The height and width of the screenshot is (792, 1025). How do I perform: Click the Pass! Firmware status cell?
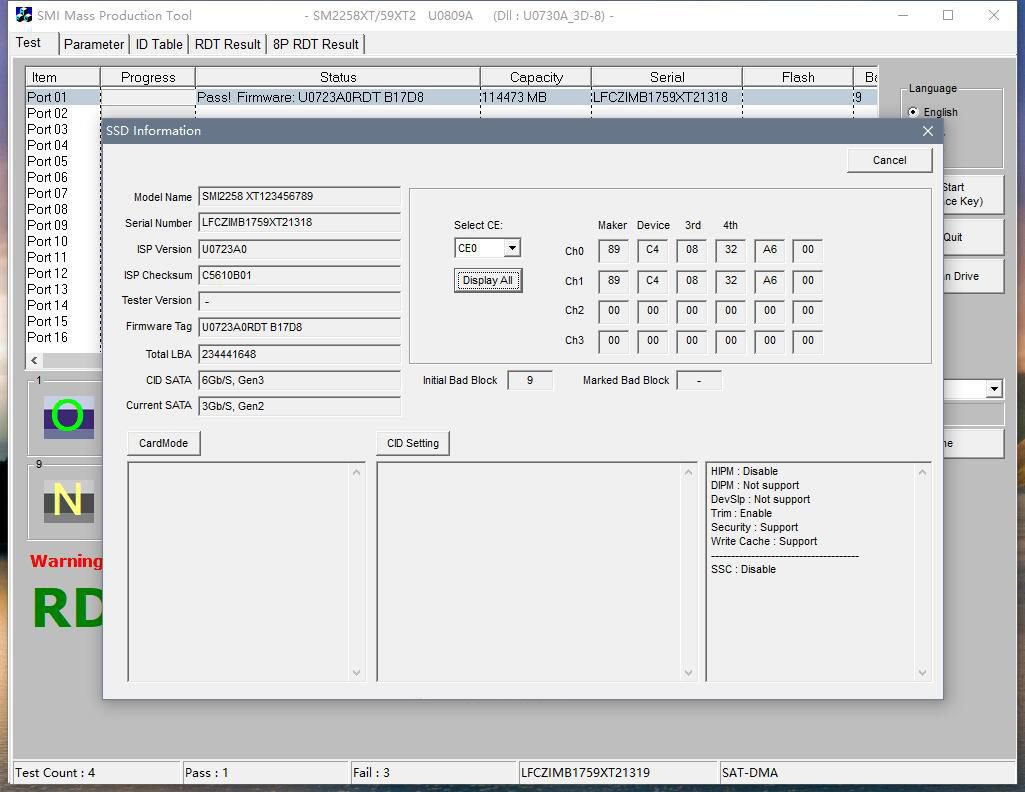point(338,97)
